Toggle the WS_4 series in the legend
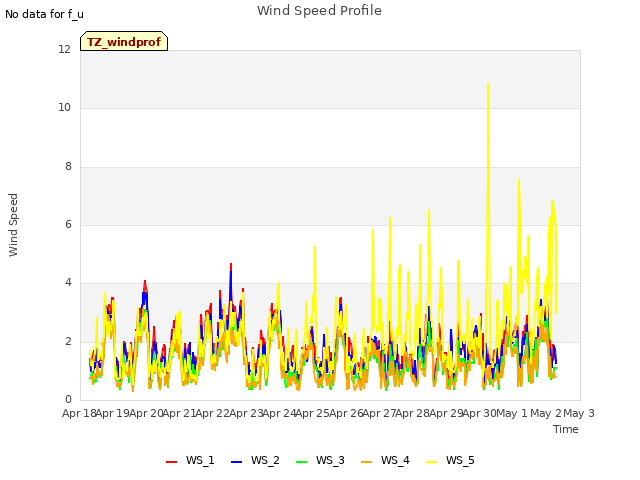 [x=385, y=460]
